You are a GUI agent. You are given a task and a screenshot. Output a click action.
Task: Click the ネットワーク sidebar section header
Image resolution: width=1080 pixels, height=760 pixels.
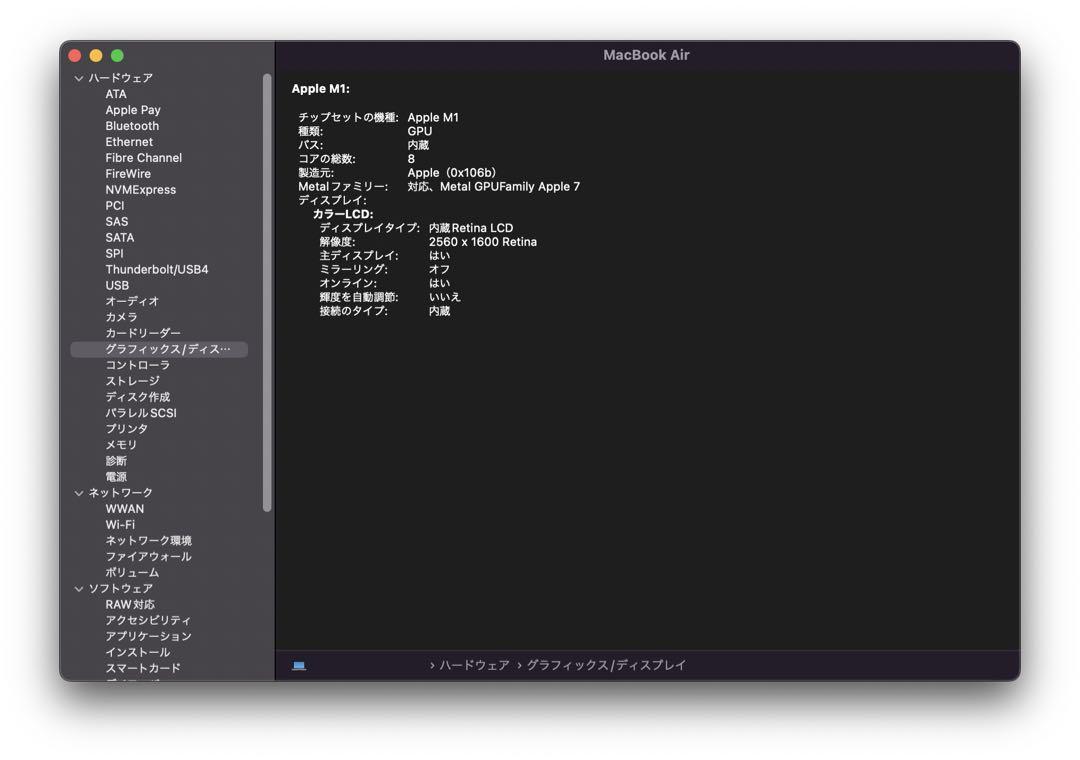point(121,493)
